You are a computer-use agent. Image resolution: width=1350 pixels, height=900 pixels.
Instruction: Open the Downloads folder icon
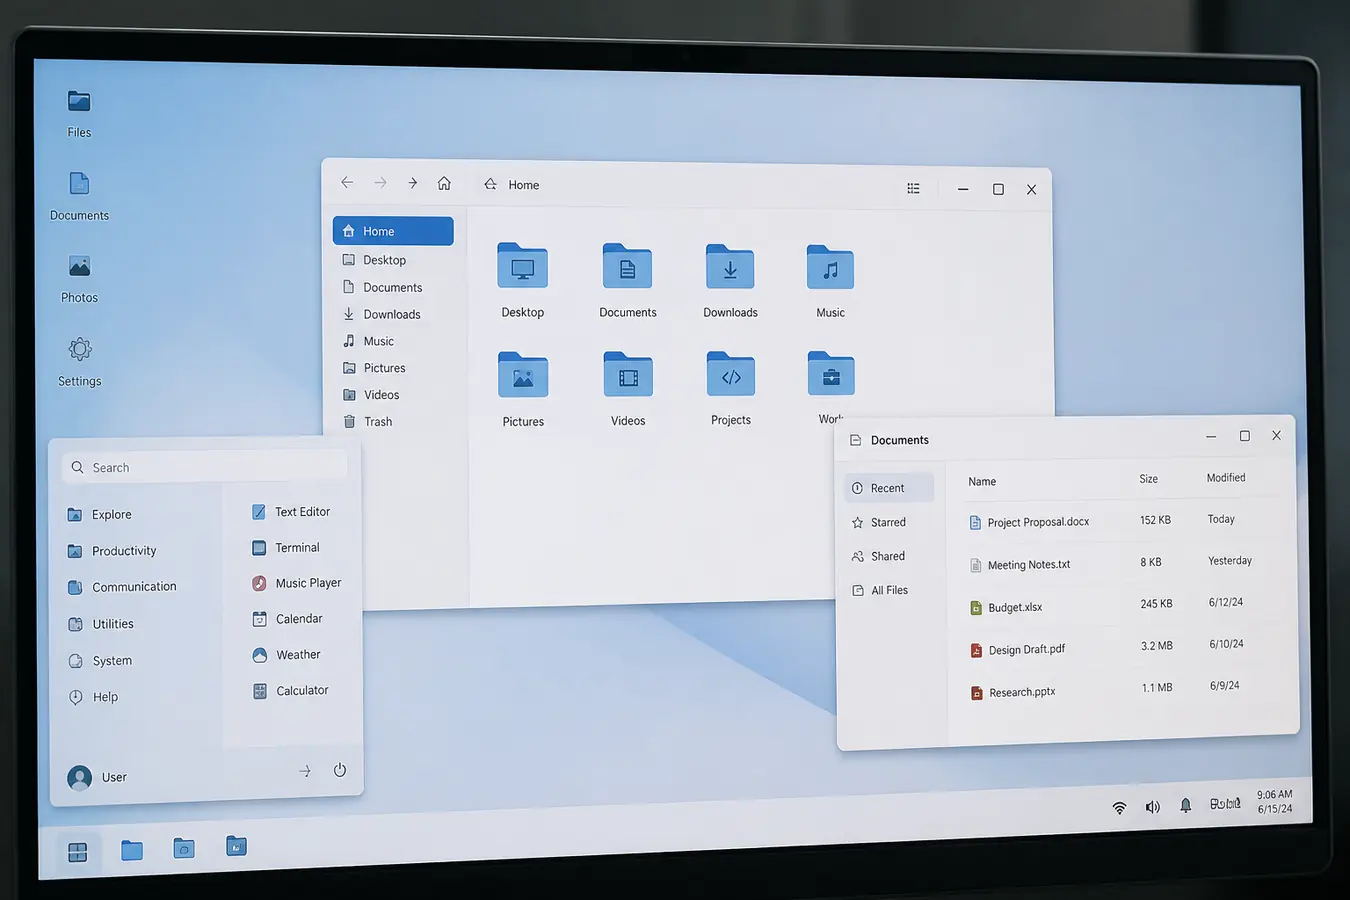point(730,281)
